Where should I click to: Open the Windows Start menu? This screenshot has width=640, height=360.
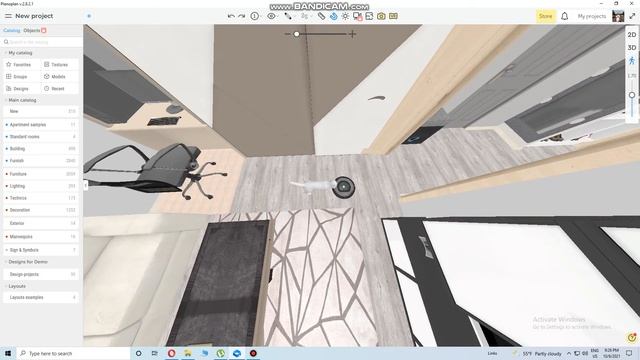8,353
